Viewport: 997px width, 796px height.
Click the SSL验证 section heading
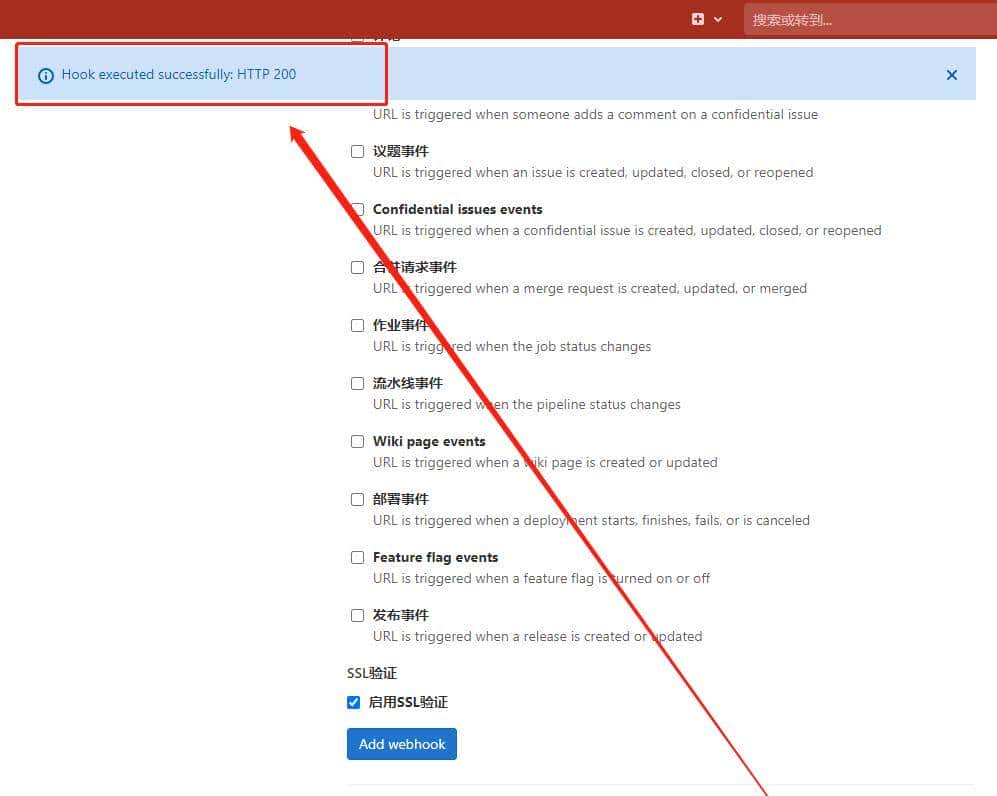[370, 673]
